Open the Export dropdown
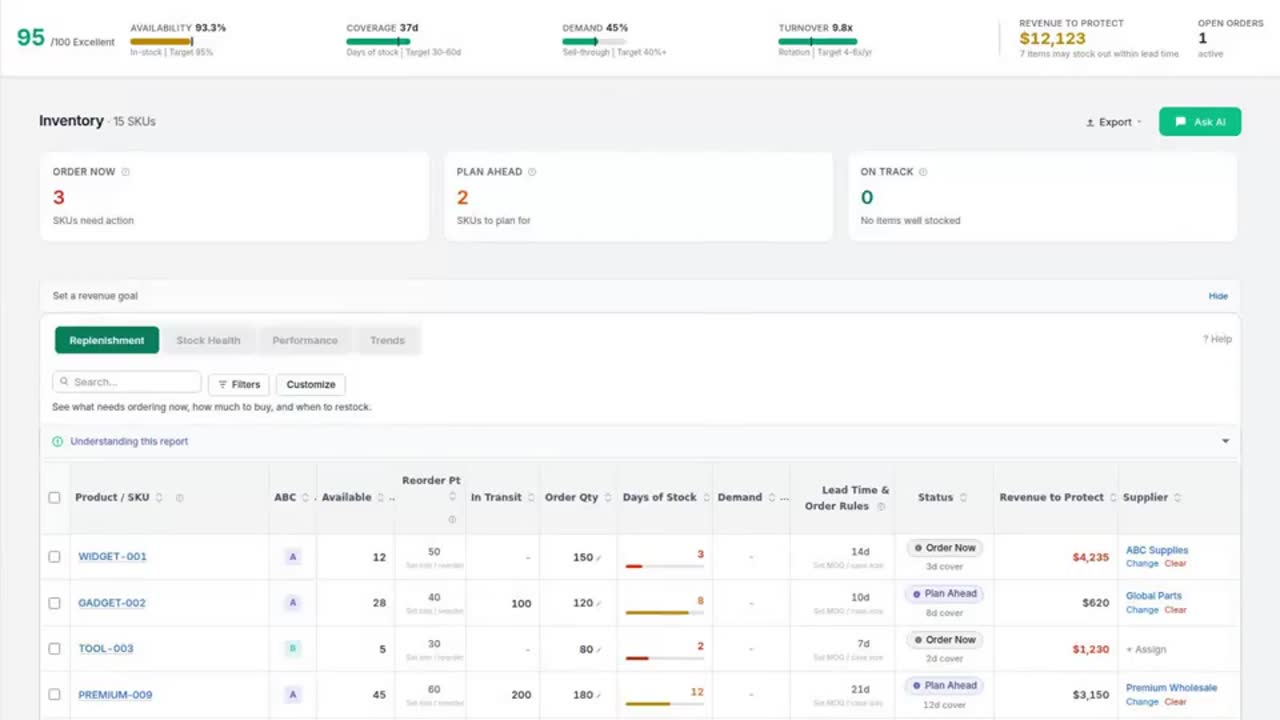1280x720 pixels. click(1114, 122)
